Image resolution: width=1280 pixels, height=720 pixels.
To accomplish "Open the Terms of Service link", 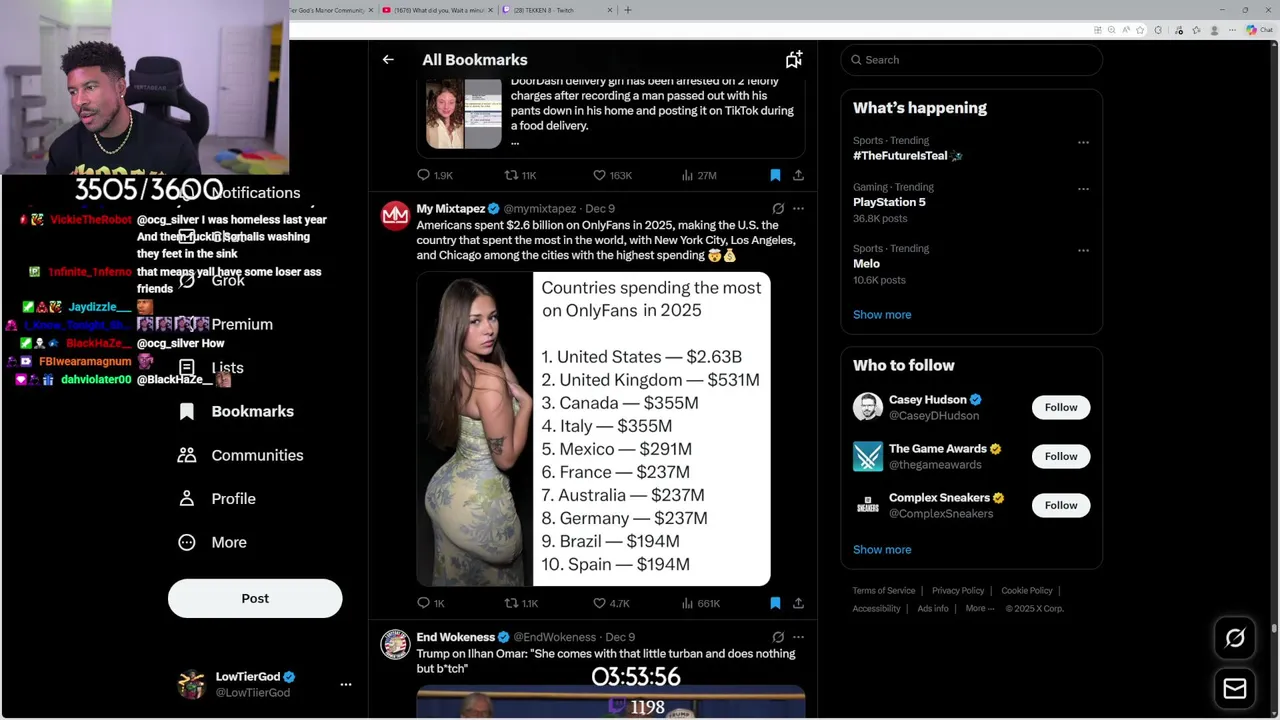I will point(884,591).
